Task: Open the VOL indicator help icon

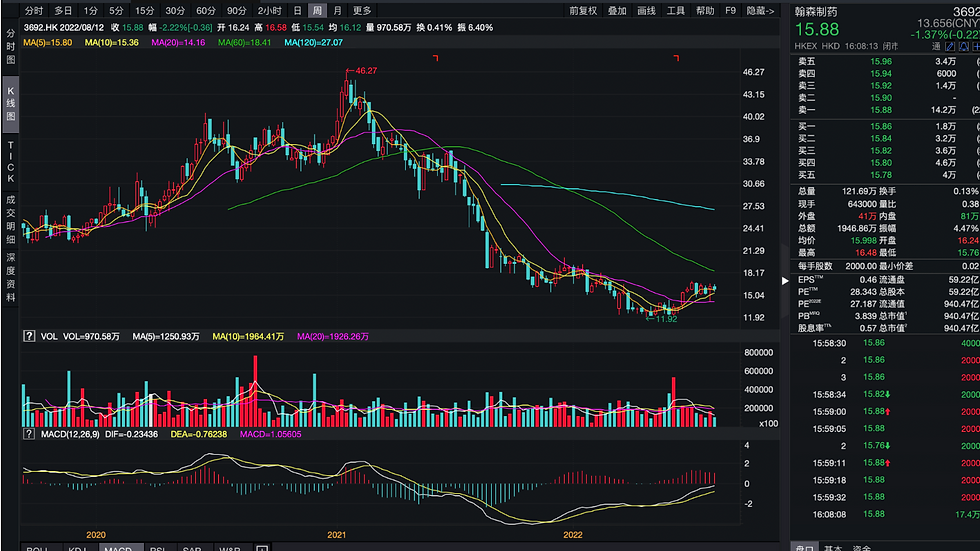Action: [x=29, y=337]
